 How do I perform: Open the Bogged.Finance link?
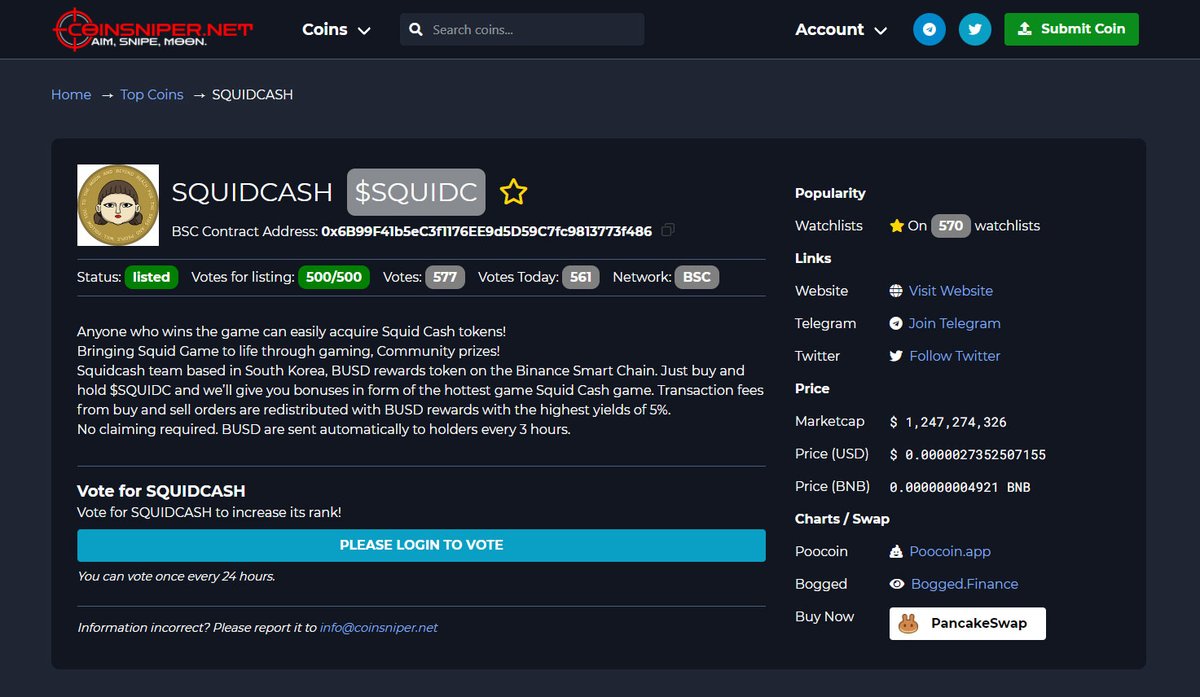[964, 584]
